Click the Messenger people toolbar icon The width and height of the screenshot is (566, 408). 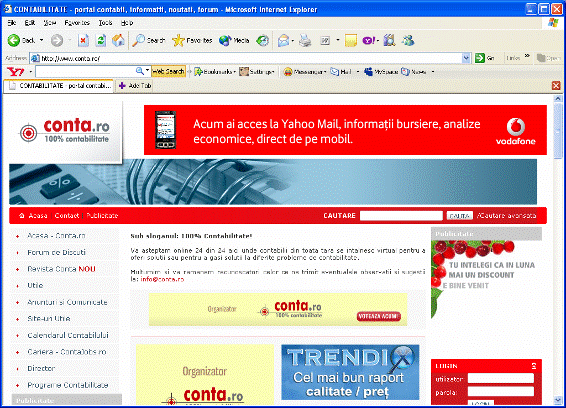(408, 40)
